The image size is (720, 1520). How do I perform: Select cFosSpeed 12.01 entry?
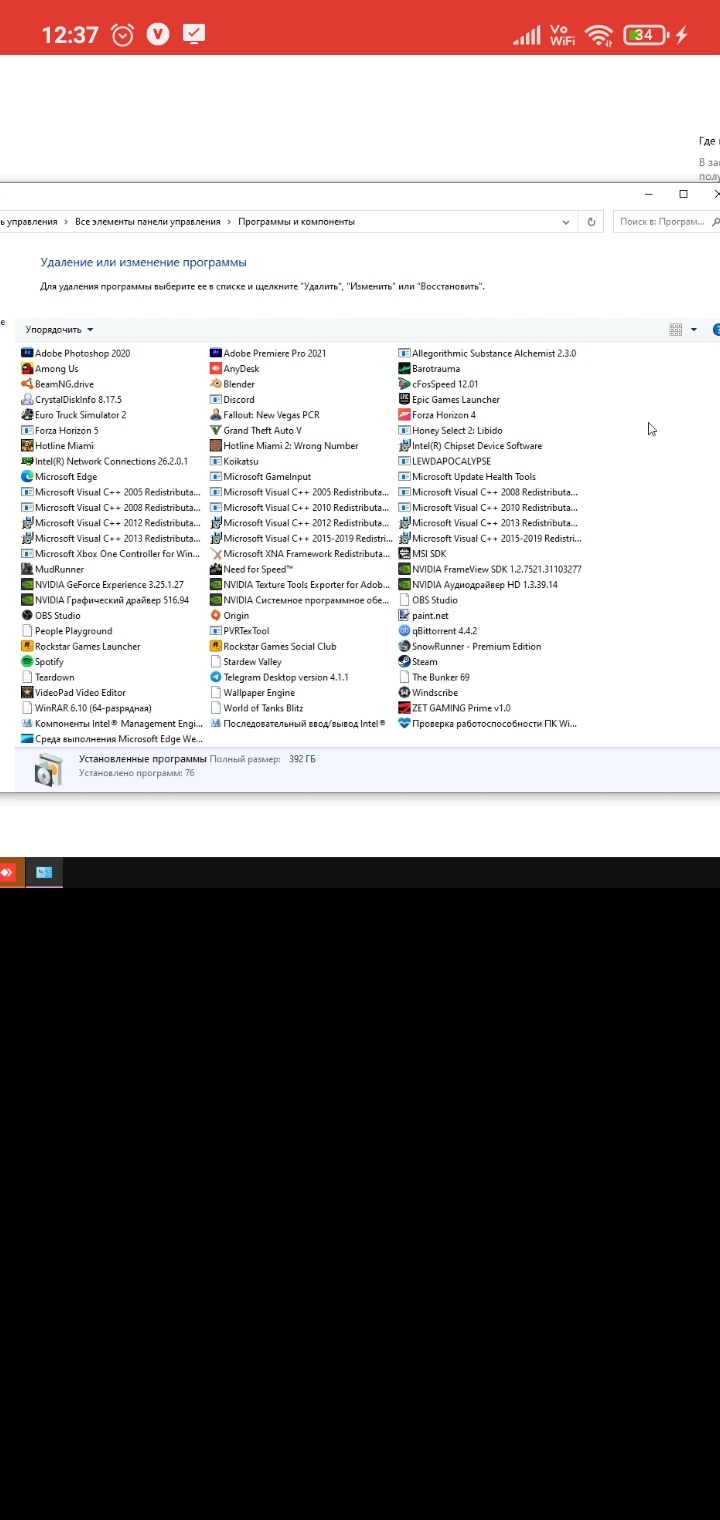pos(439,384)
